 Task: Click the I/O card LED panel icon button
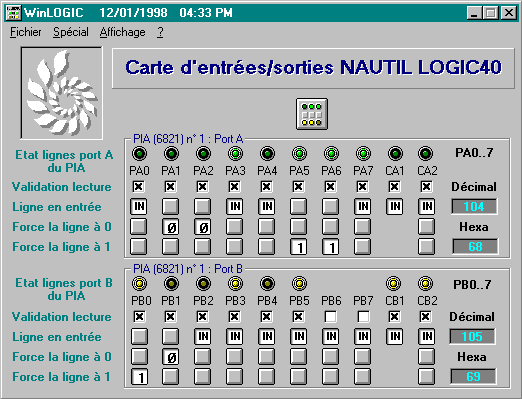coord(312,114)
